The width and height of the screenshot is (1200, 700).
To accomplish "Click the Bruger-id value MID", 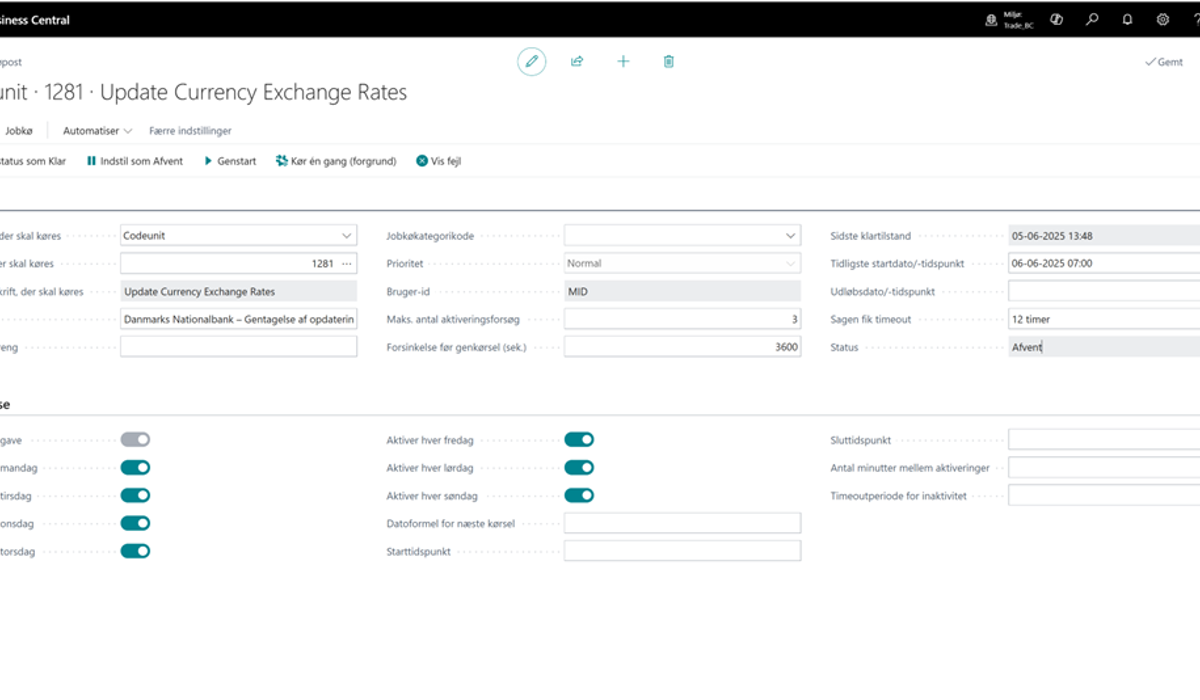I will point(682,292).
